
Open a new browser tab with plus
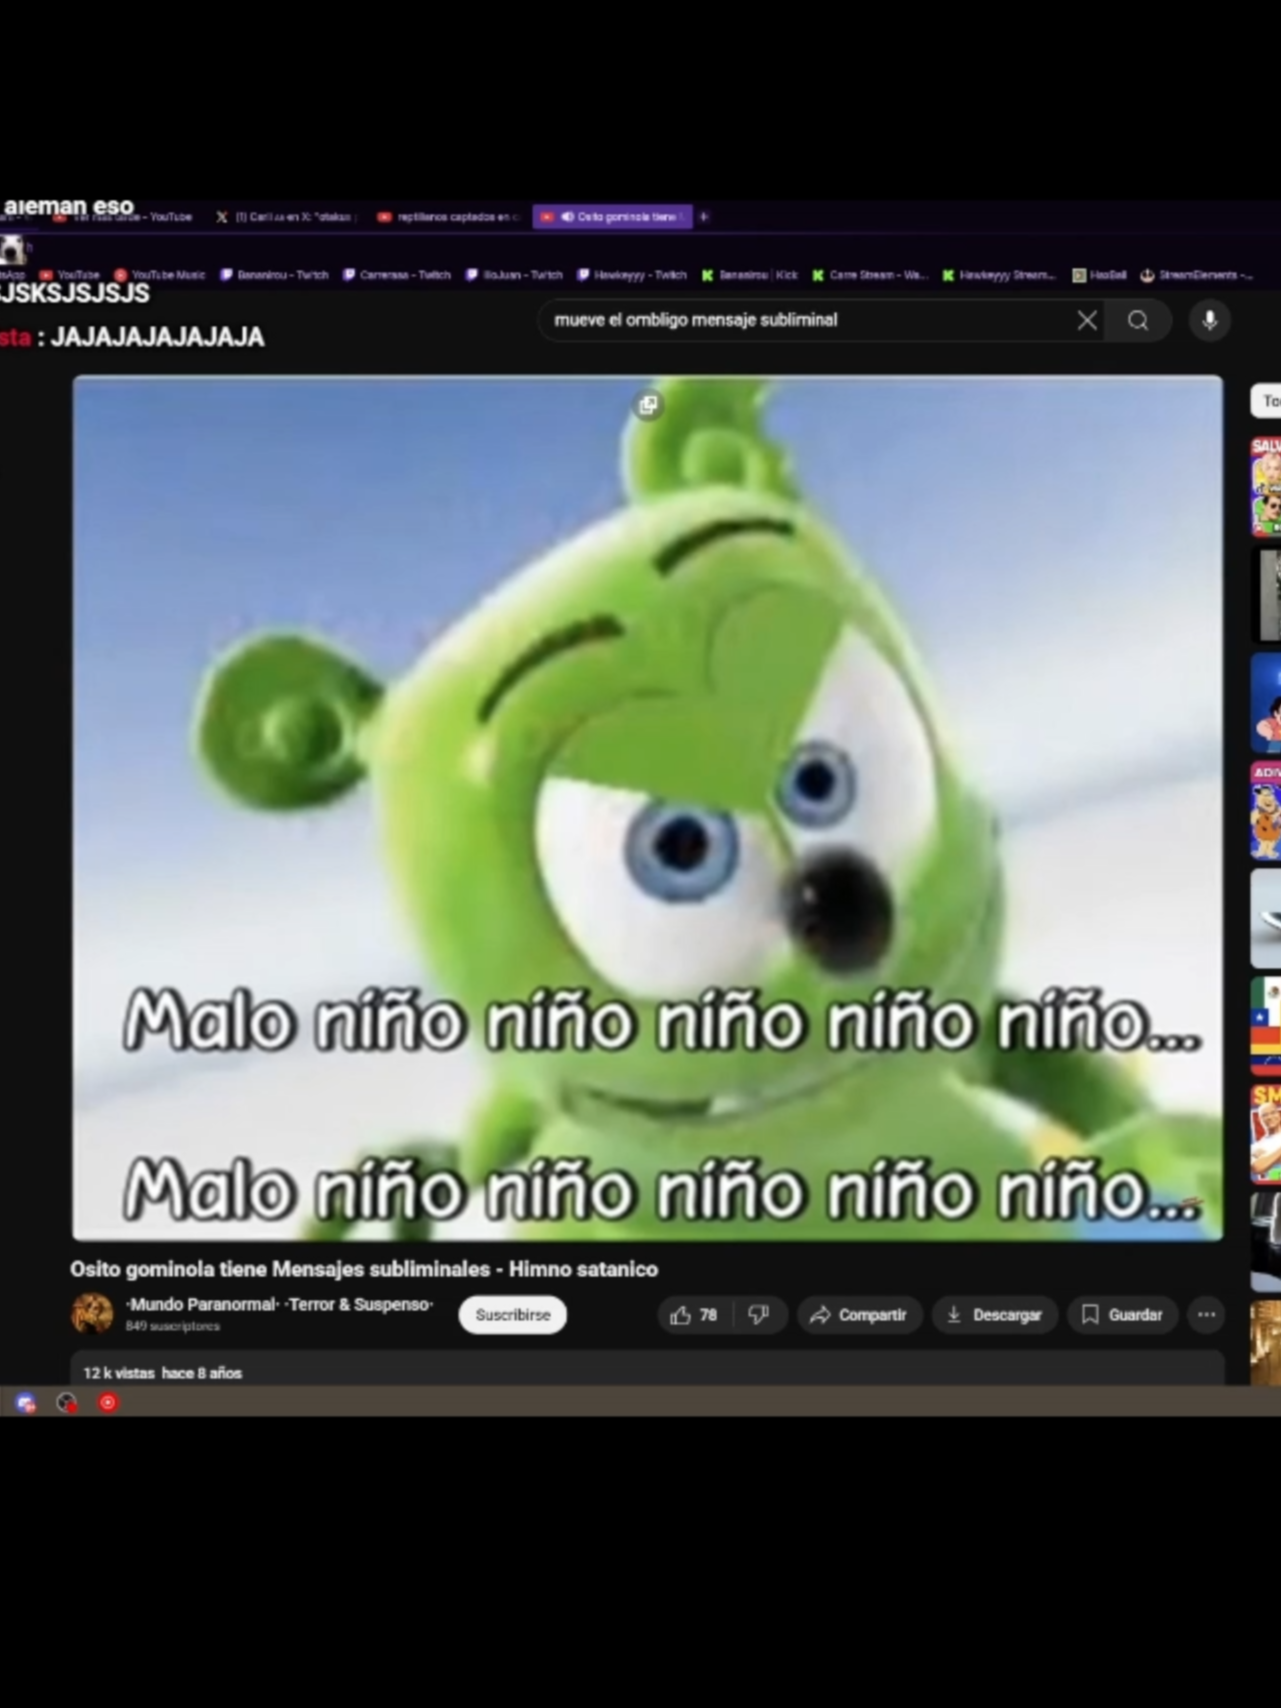[704, 216]
